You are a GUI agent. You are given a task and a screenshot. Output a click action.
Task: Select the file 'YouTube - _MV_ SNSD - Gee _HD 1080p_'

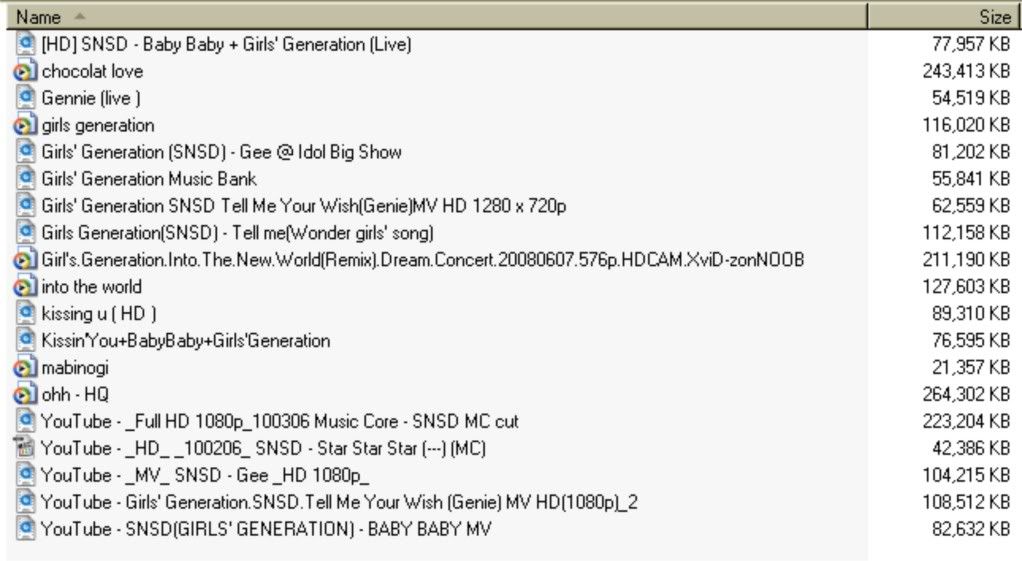point(205,476)
